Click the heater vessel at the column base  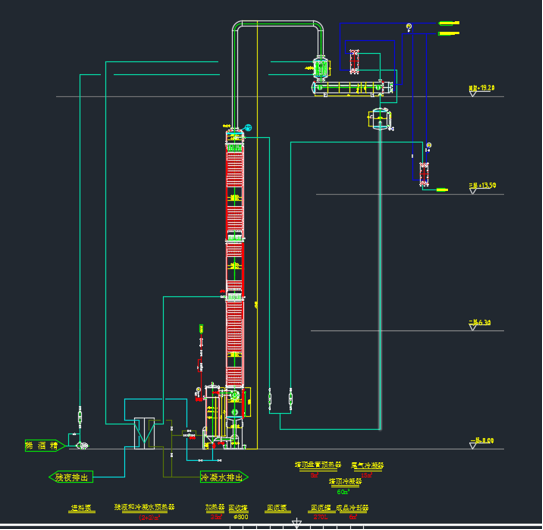click(212, 416)
